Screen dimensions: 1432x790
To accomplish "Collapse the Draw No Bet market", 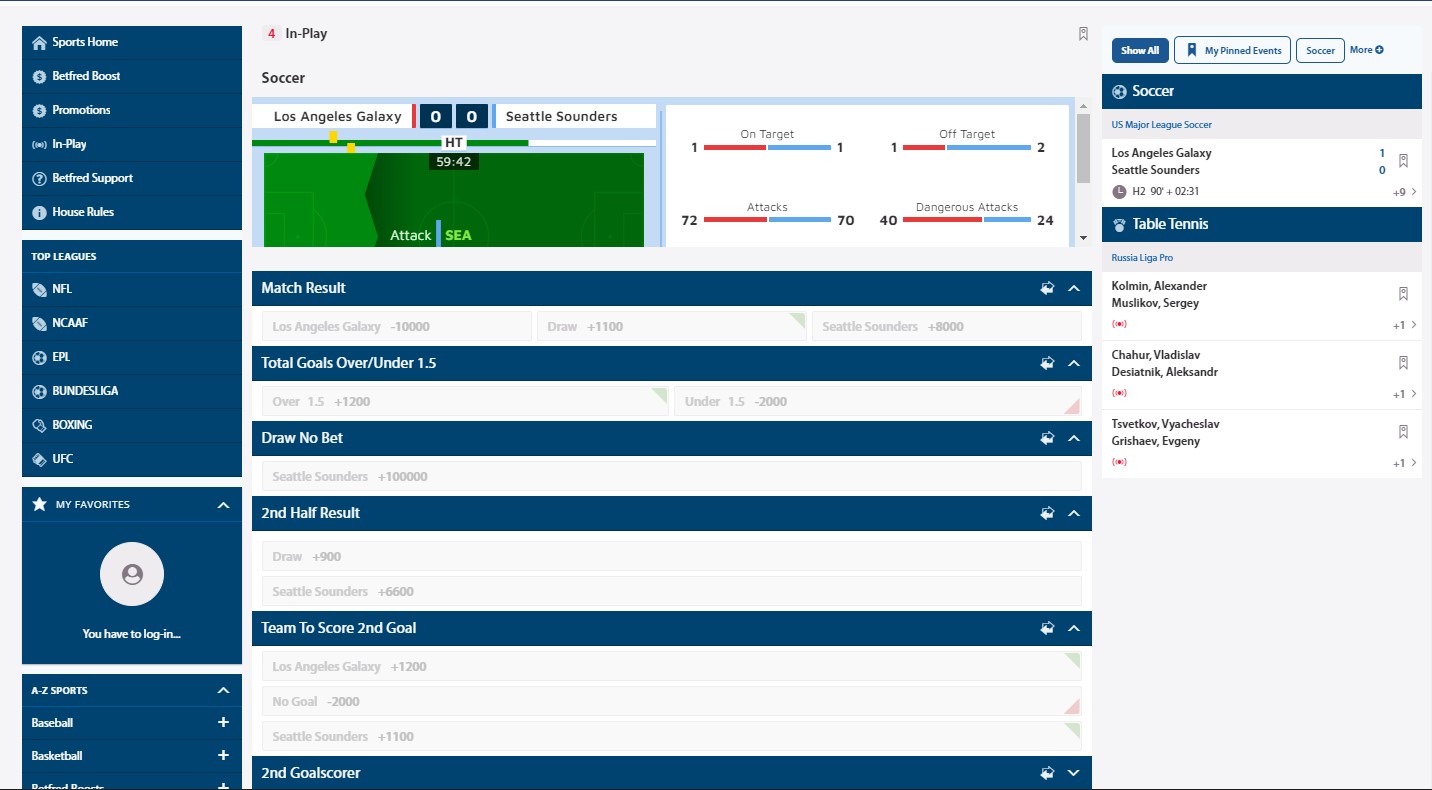I will point(1074,438).
